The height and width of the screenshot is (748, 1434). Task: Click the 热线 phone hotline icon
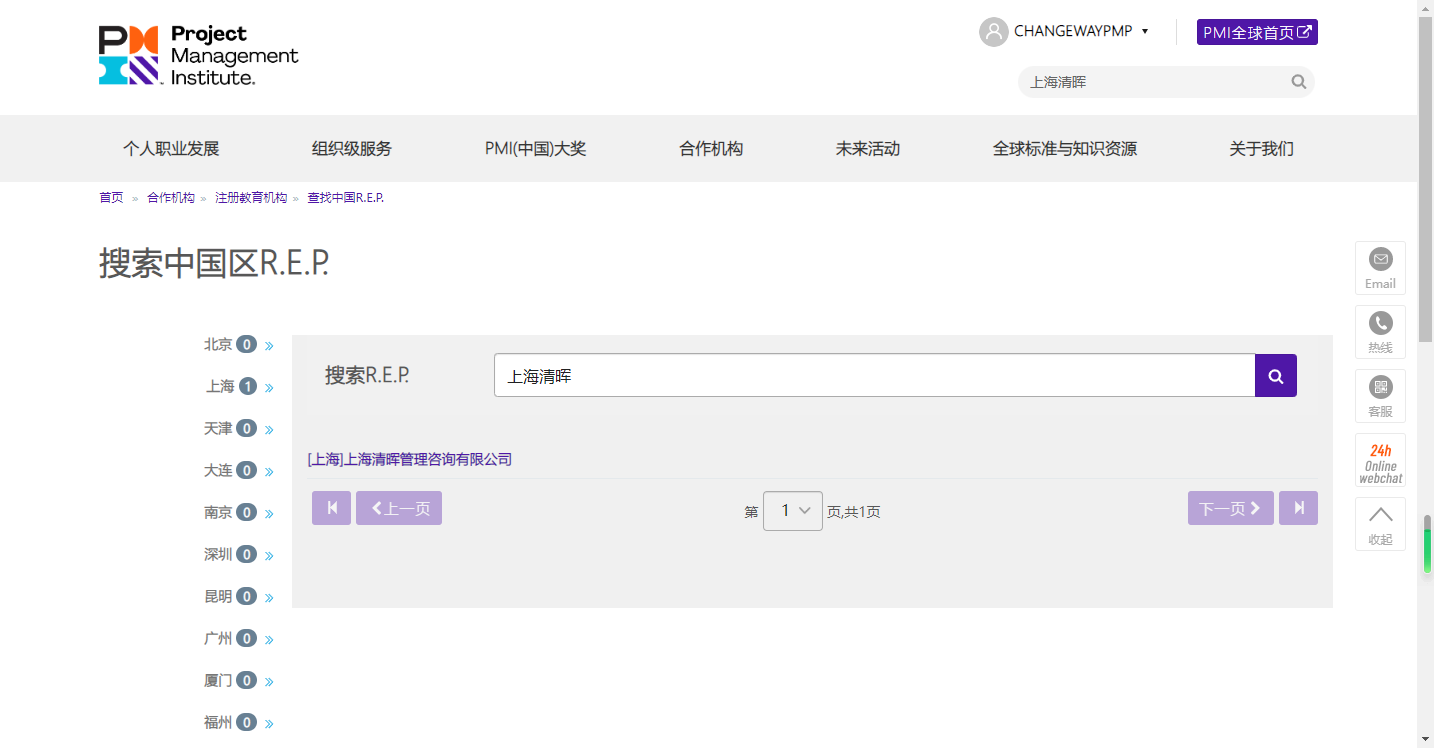[x=1380, y=331]
